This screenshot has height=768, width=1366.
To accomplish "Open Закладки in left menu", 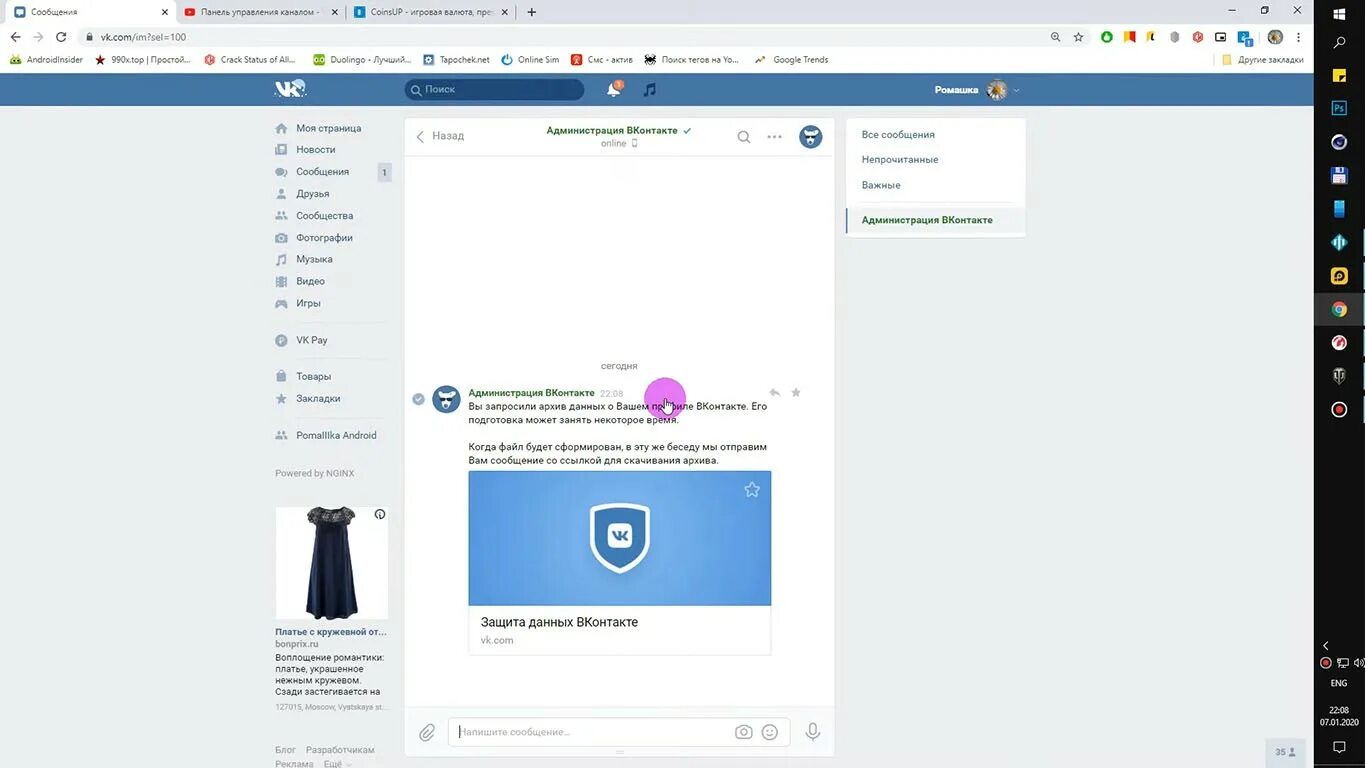I will [318, 399].
